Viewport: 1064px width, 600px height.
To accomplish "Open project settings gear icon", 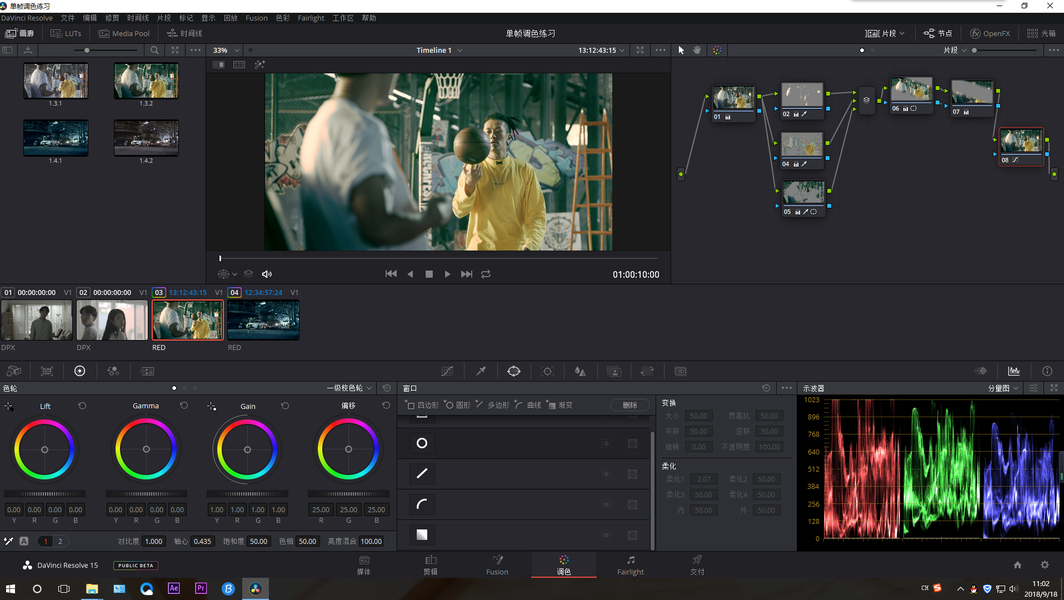I will pos(1044,565).
